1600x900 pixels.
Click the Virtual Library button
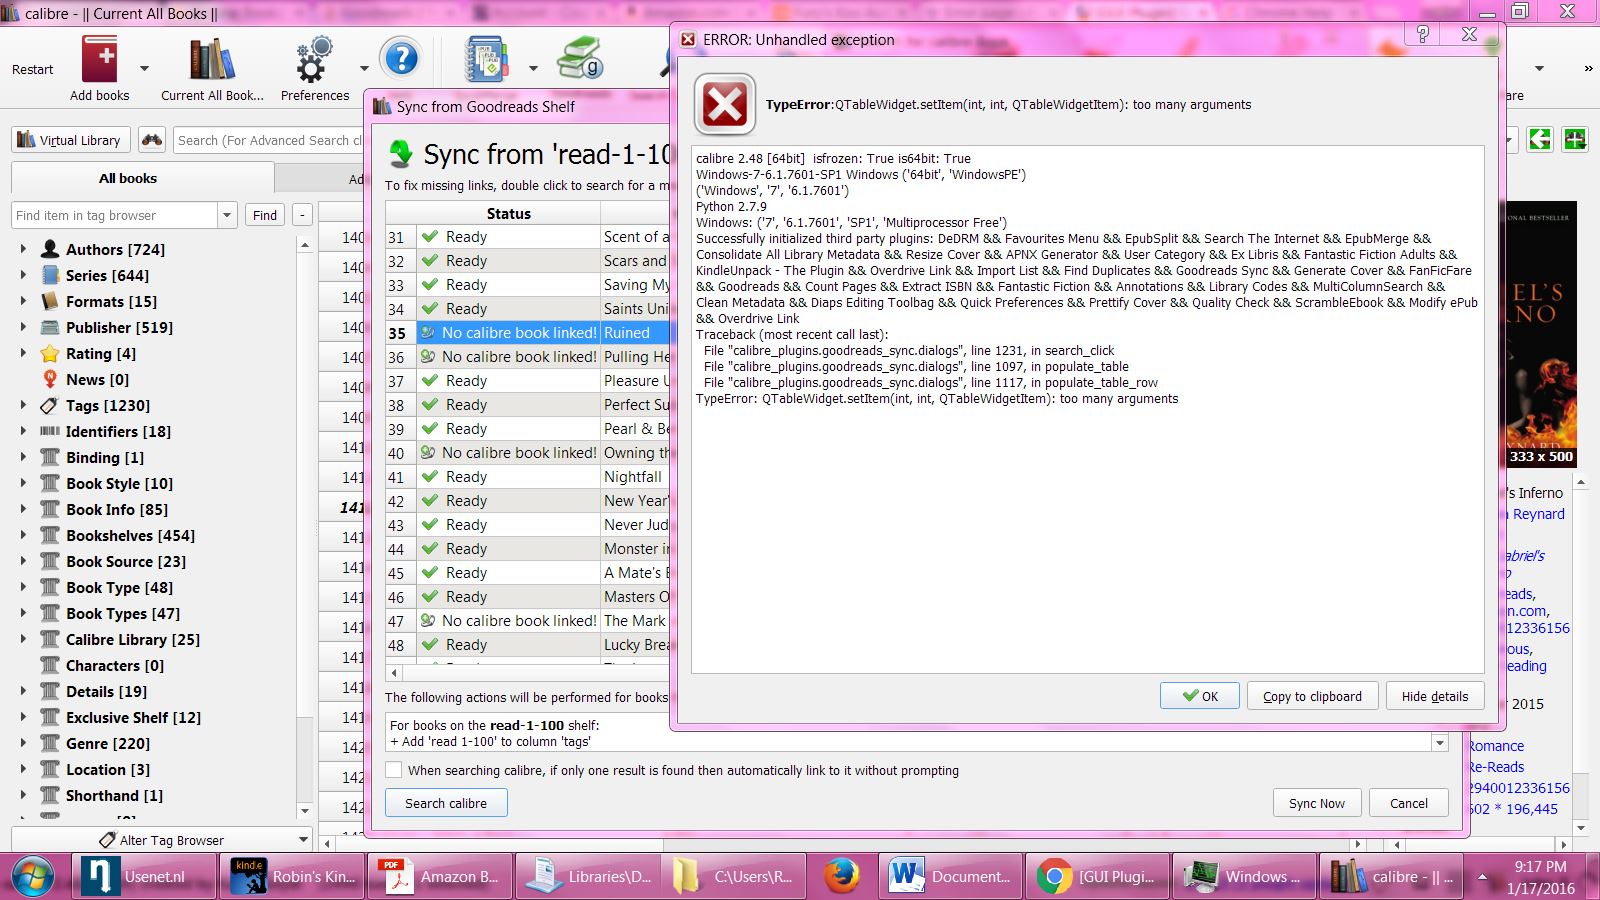[x=70, y=140]
